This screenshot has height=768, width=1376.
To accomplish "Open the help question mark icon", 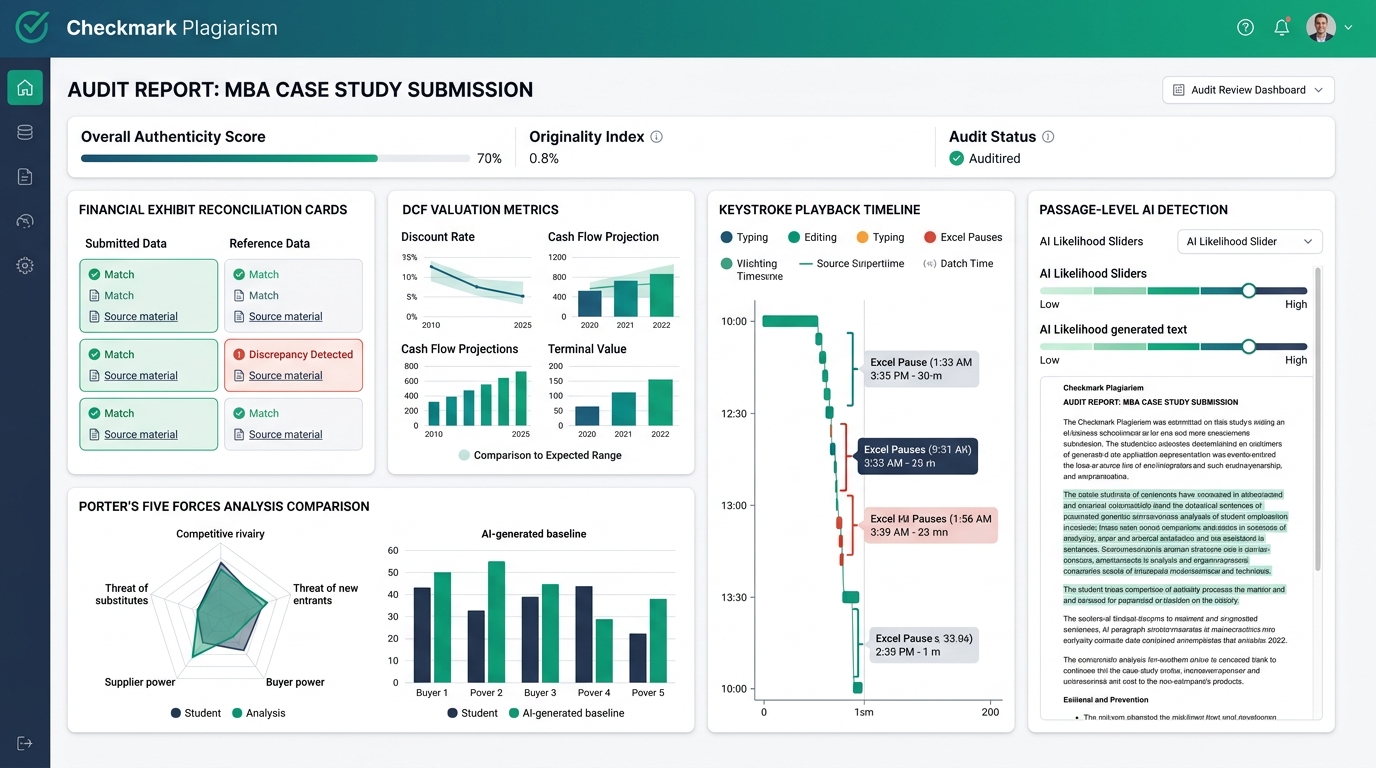I will [x=1245, y=28].
